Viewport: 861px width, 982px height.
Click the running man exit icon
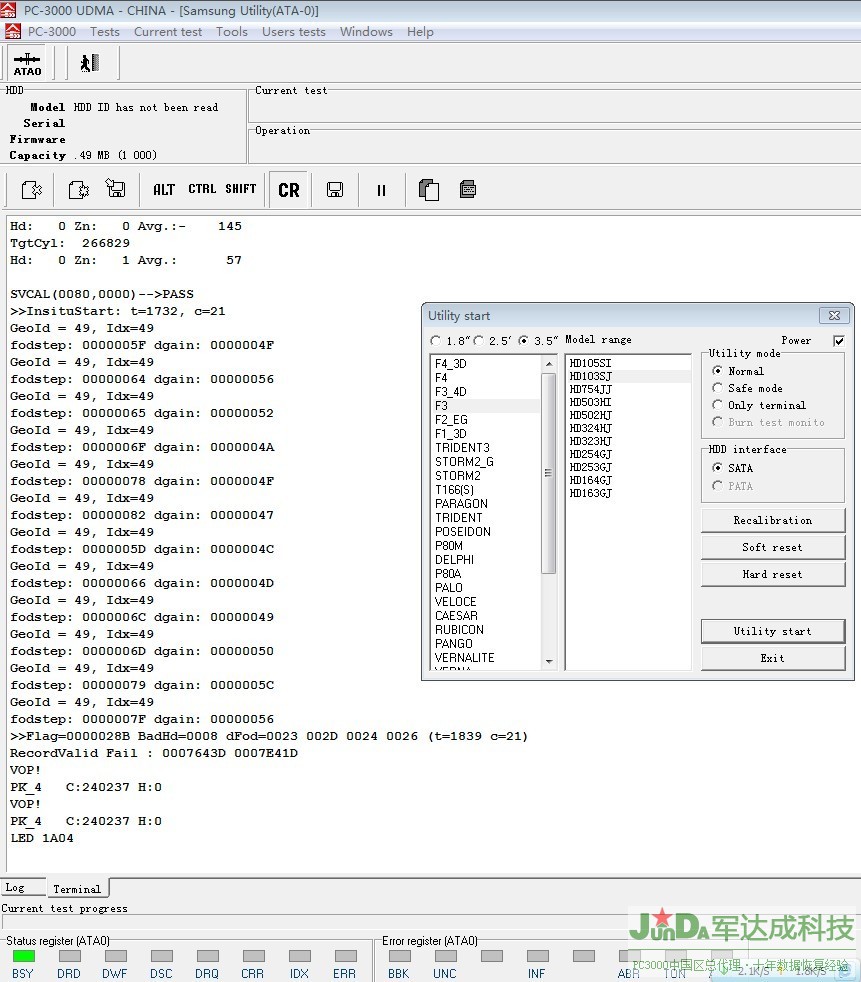(x=90, y=63)
